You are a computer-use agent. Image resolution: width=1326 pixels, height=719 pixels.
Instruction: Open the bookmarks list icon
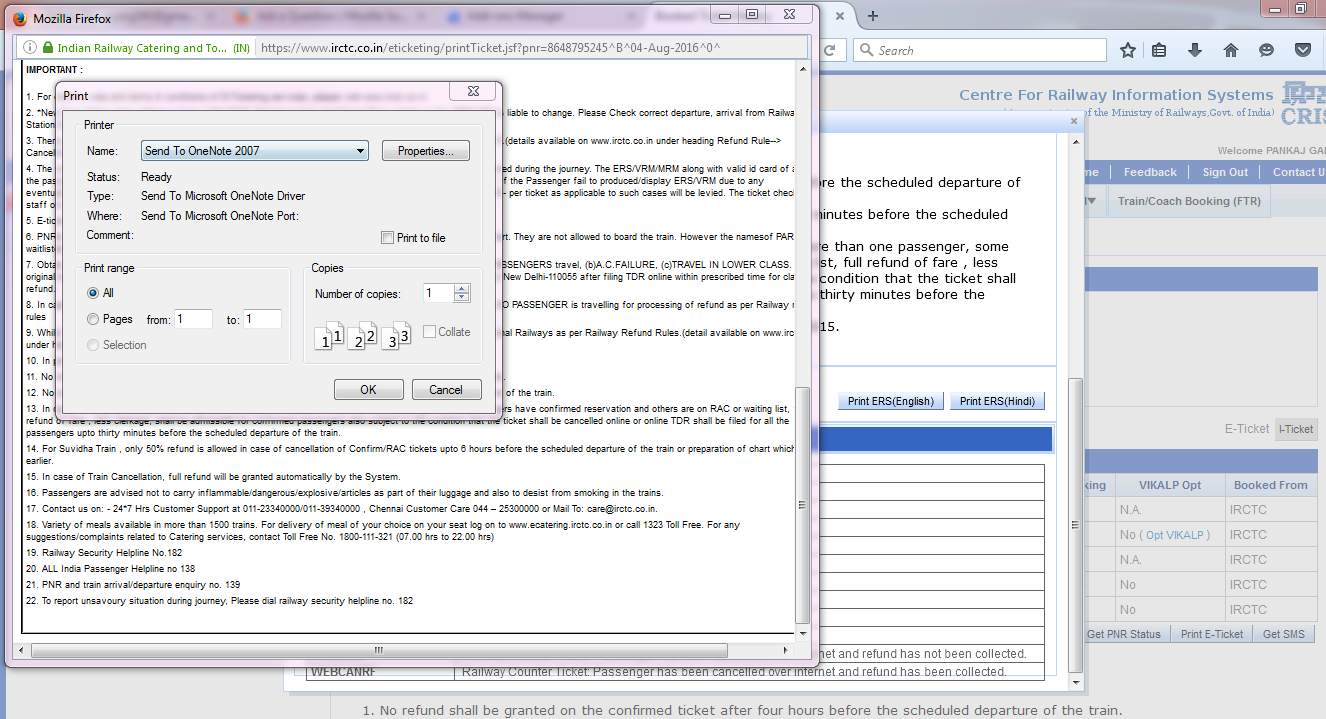pyautogui.click(x=1159, y=50)
